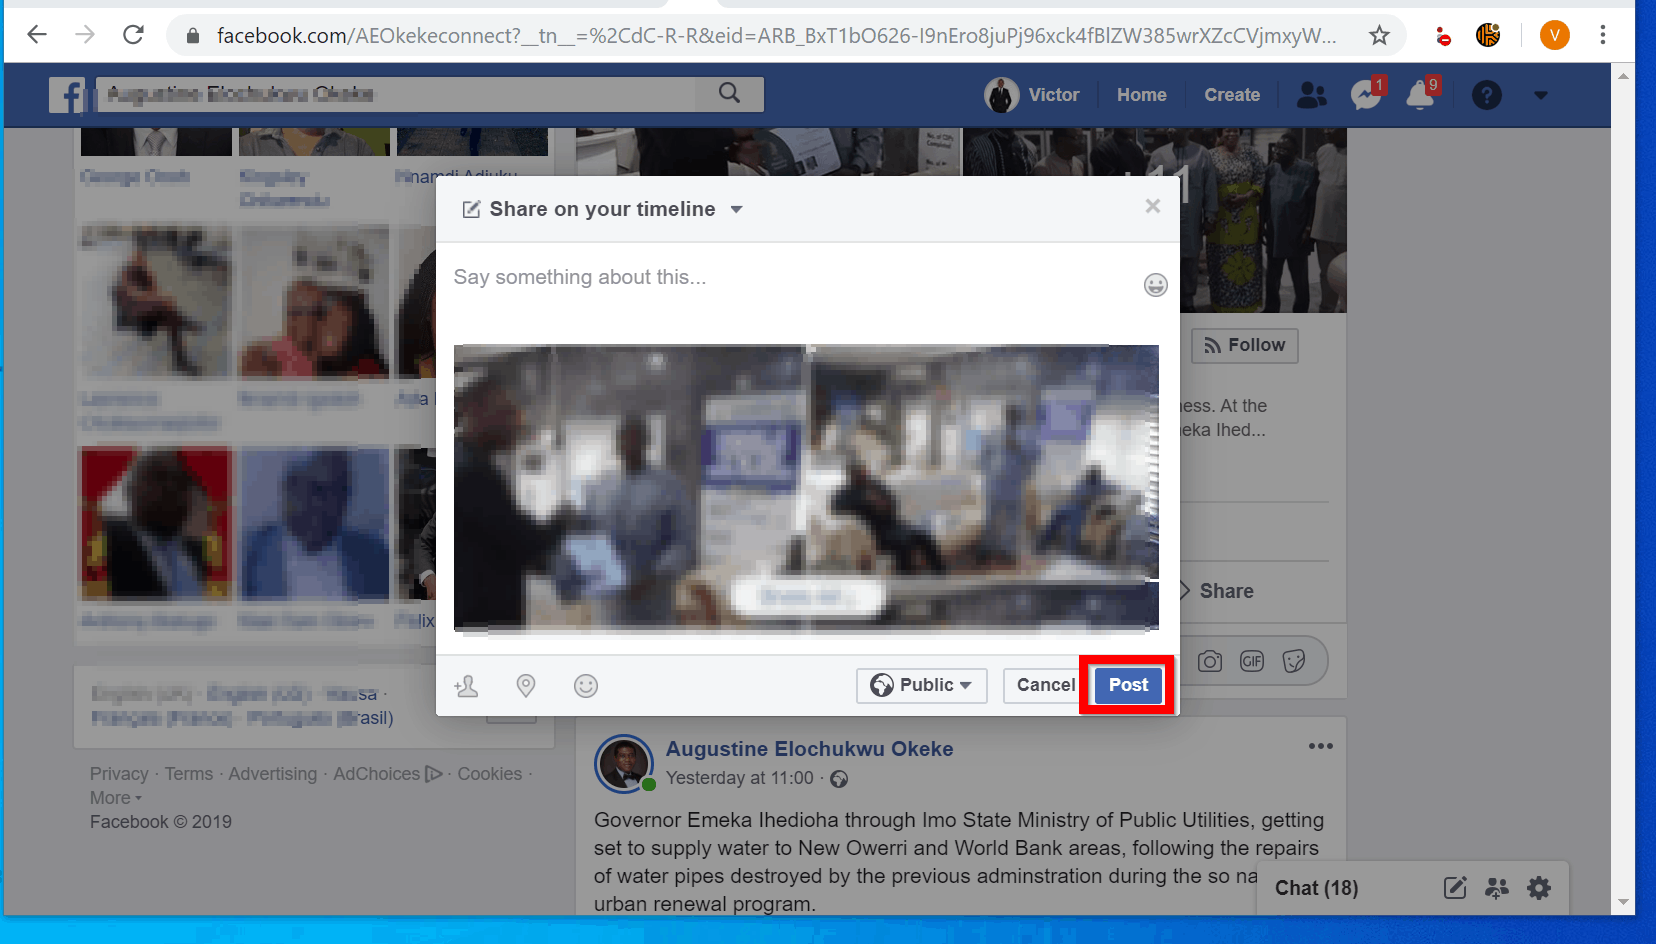Open Messenger from the top bar
1656x944 pixels.
click(1365, 95)
